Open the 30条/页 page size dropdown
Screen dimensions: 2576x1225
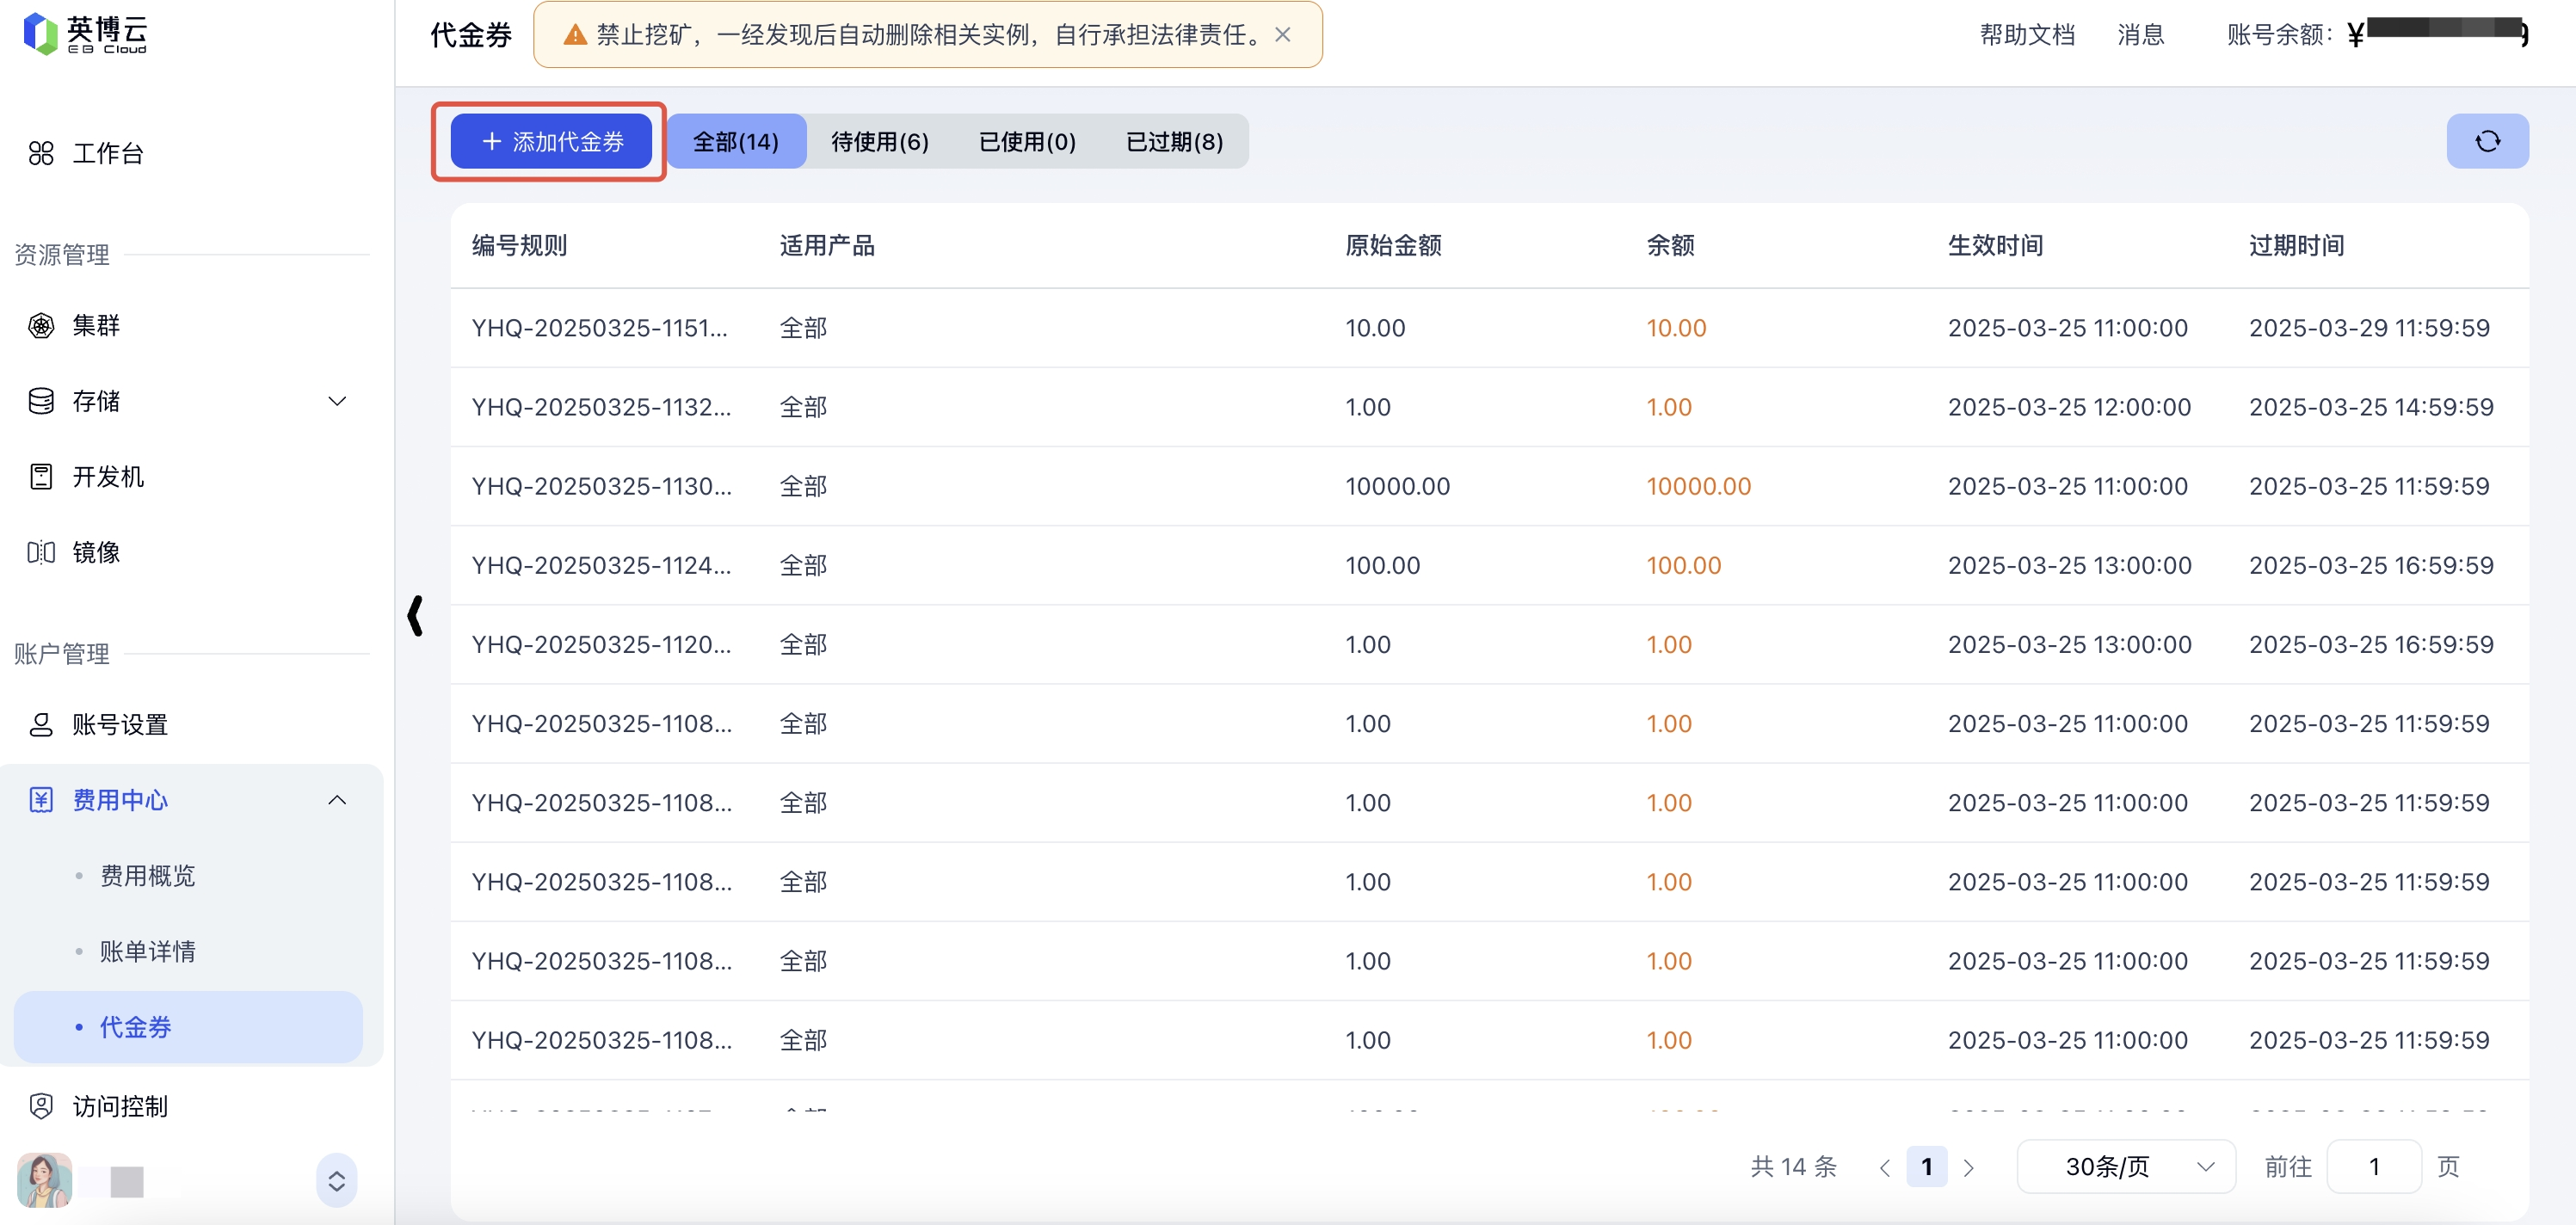2125,1166
